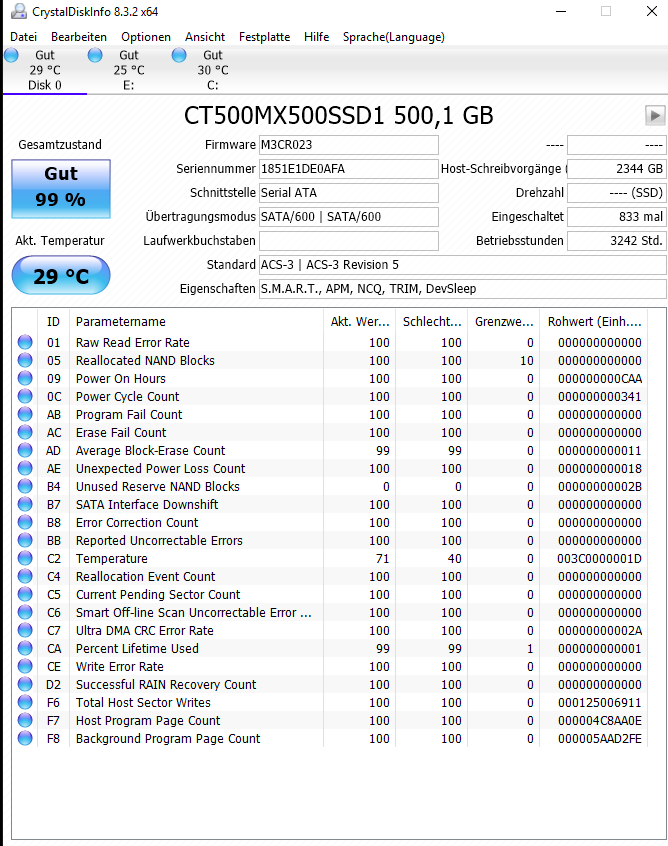The width and height of the screenshot is (668, 846).
Task: Click status circle of Average Block-Erase Count
Action: [x=25, y=450]
